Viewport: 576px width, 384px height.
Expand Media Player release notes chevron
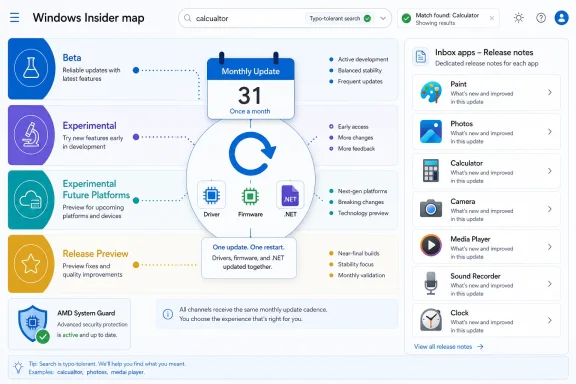coord(550,247)
